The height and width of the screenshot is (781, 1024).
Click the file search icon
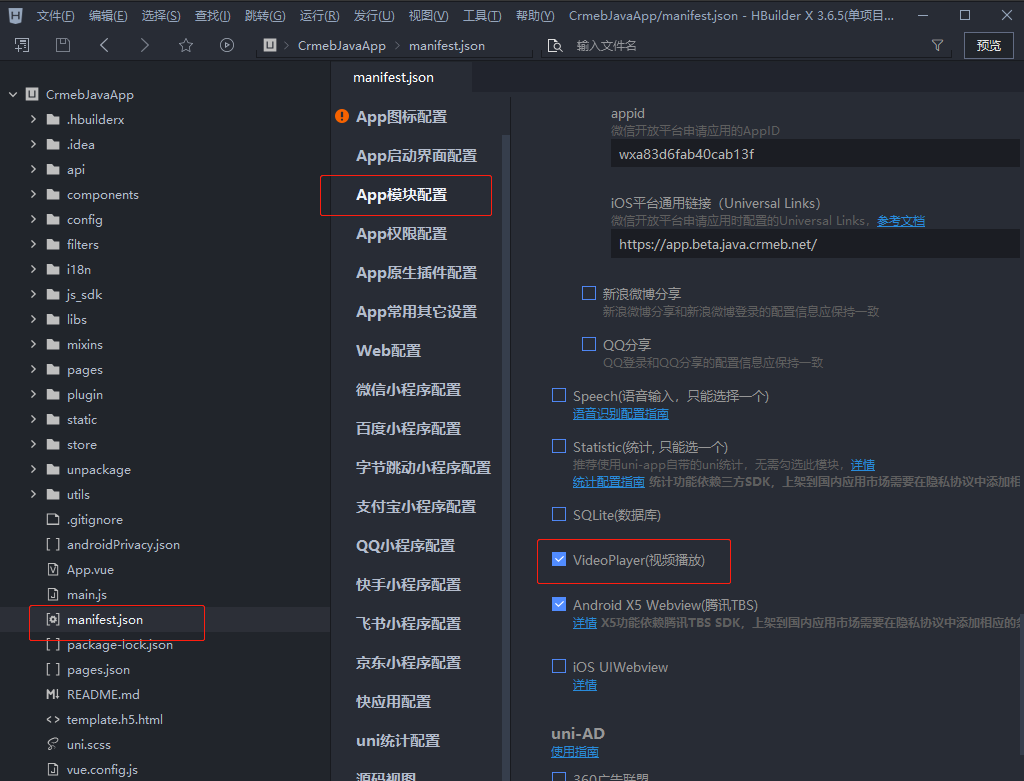[x=554, y=46]
